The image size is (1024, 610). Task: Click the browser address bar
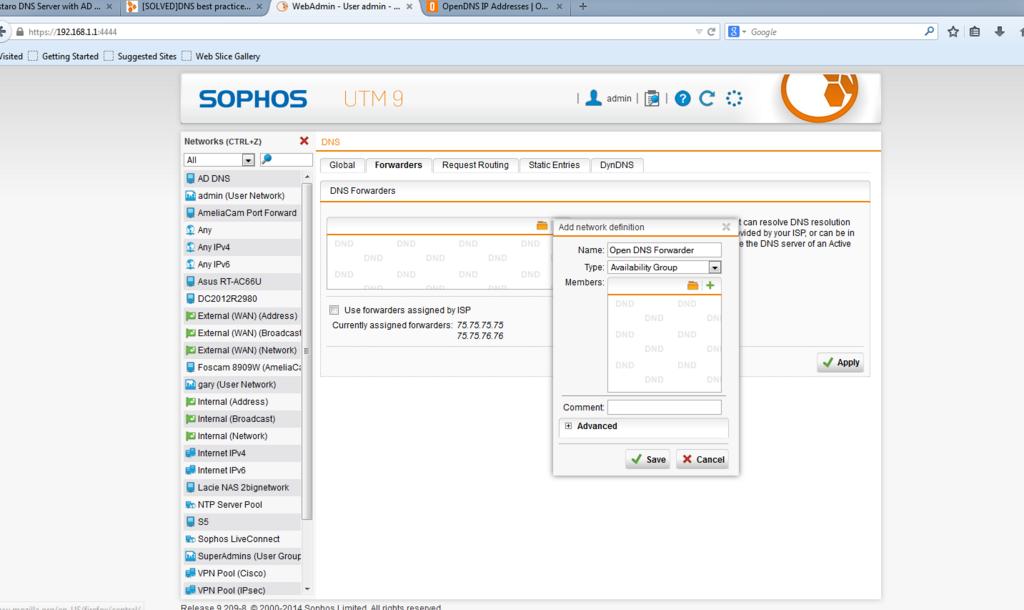(359, 31)
